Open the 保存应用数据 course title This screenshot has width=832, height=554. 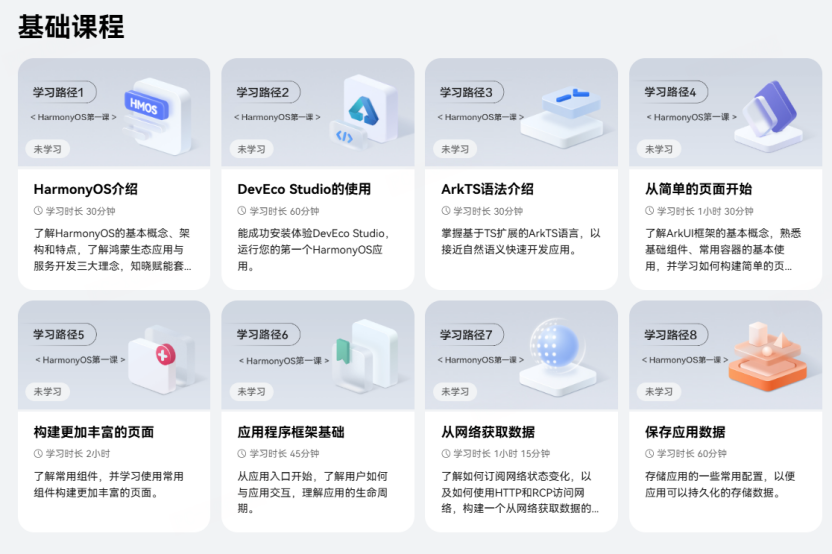pos(685,431)
